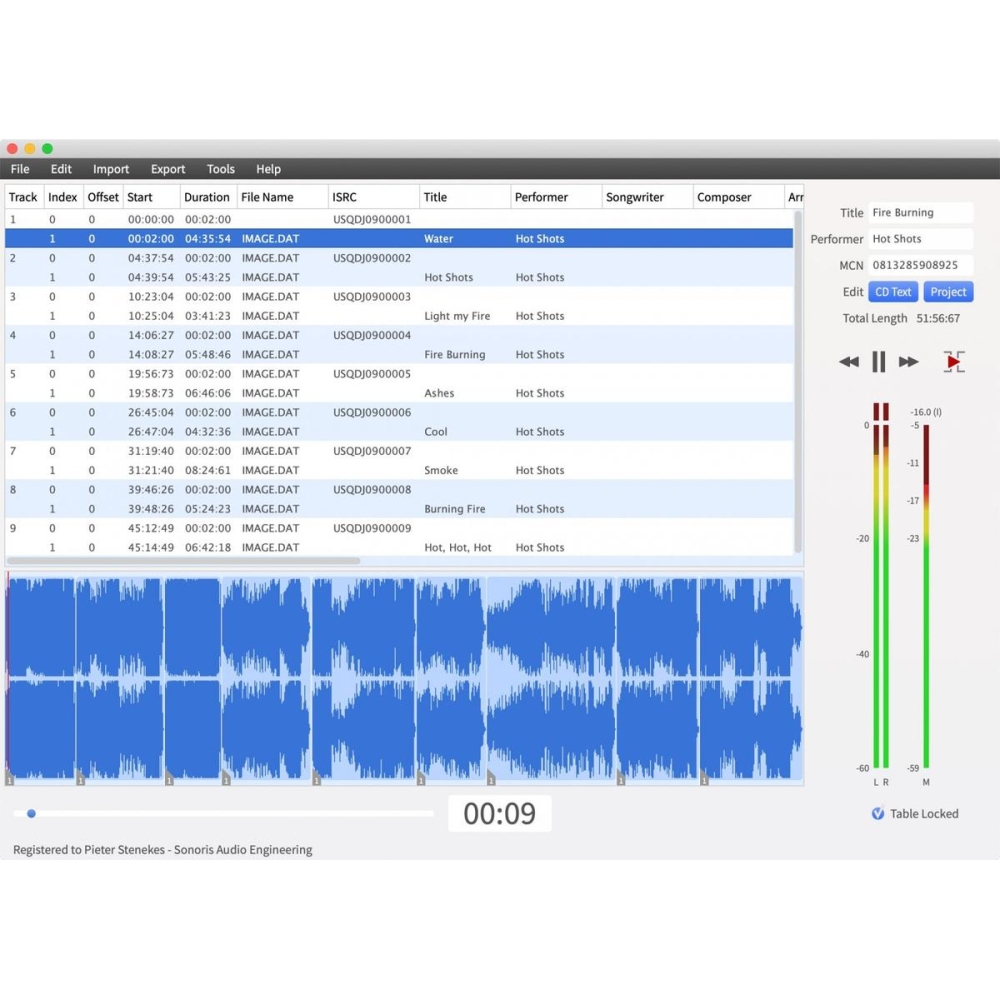Viewport: 1000px width, 1000px height.
Task: Open the Import menu
Action: [x=111, y=169]
